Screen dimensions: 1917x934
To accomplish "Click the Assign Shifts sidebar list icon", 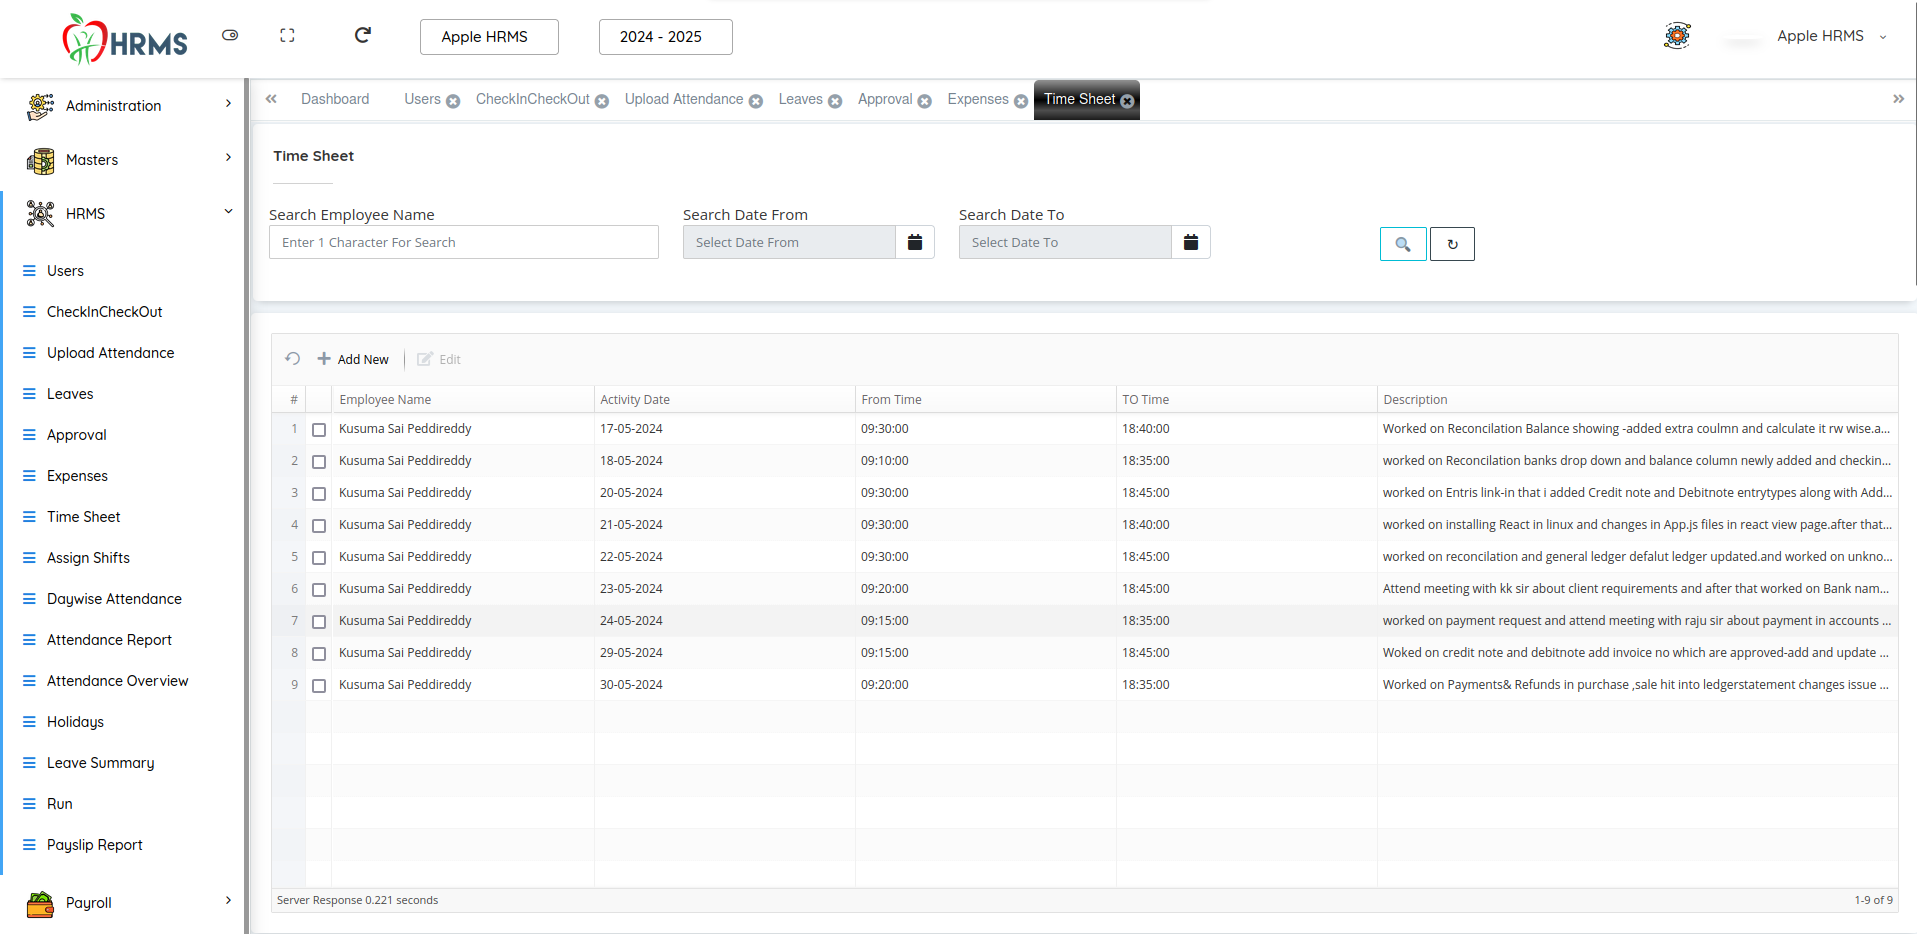I will coord(29,558).
